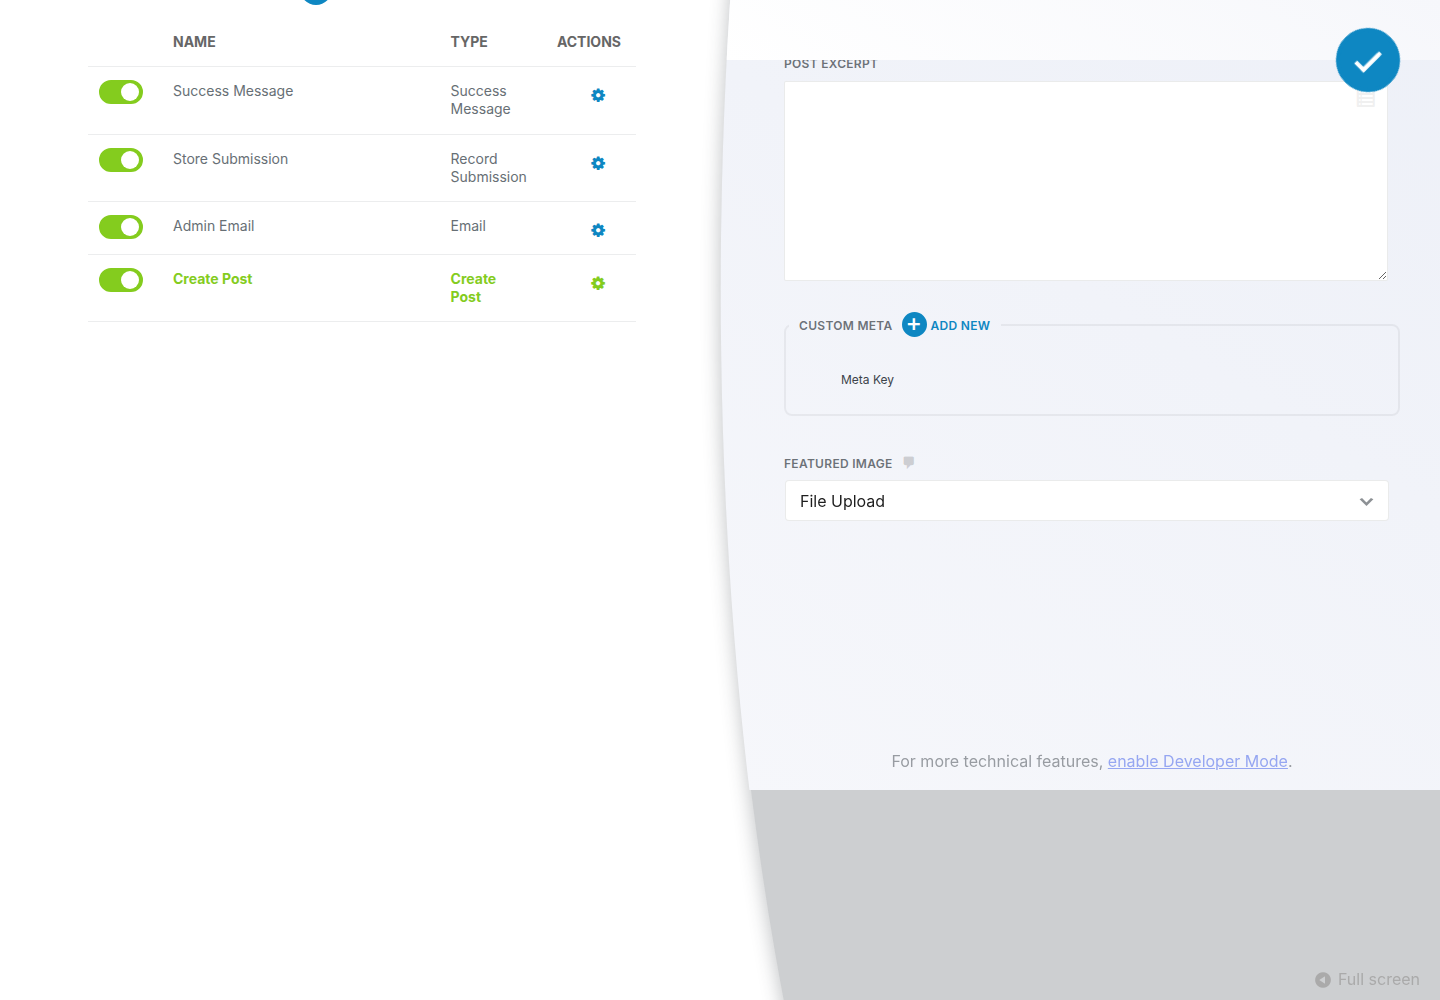Screen dimensions: 1440x1000
Task: Select the Store Submission action name
Action: [230, 159]
